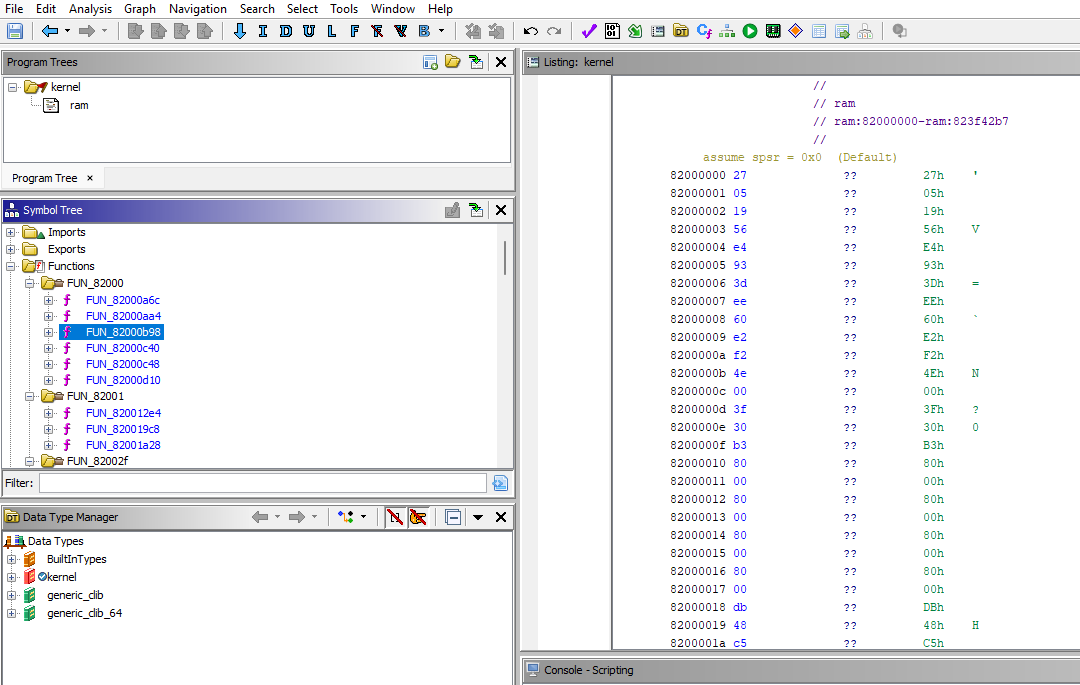Select function FUN_82000c40

(123, 348)
